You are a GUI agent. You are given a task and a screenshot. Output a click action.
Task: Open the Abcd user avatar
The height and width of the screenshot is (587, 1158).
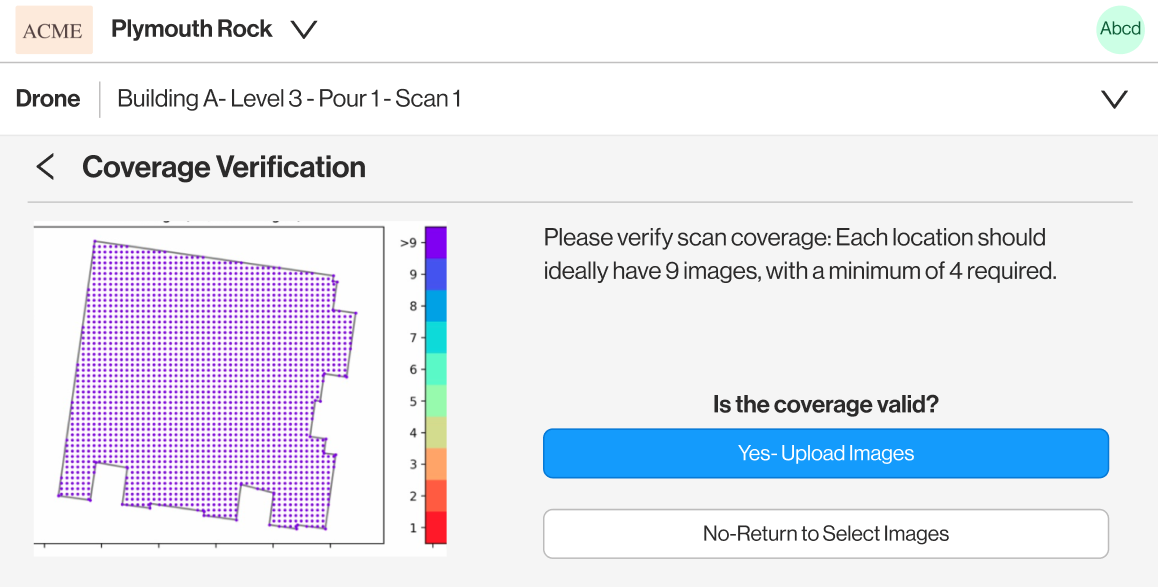click(1120, 29)
